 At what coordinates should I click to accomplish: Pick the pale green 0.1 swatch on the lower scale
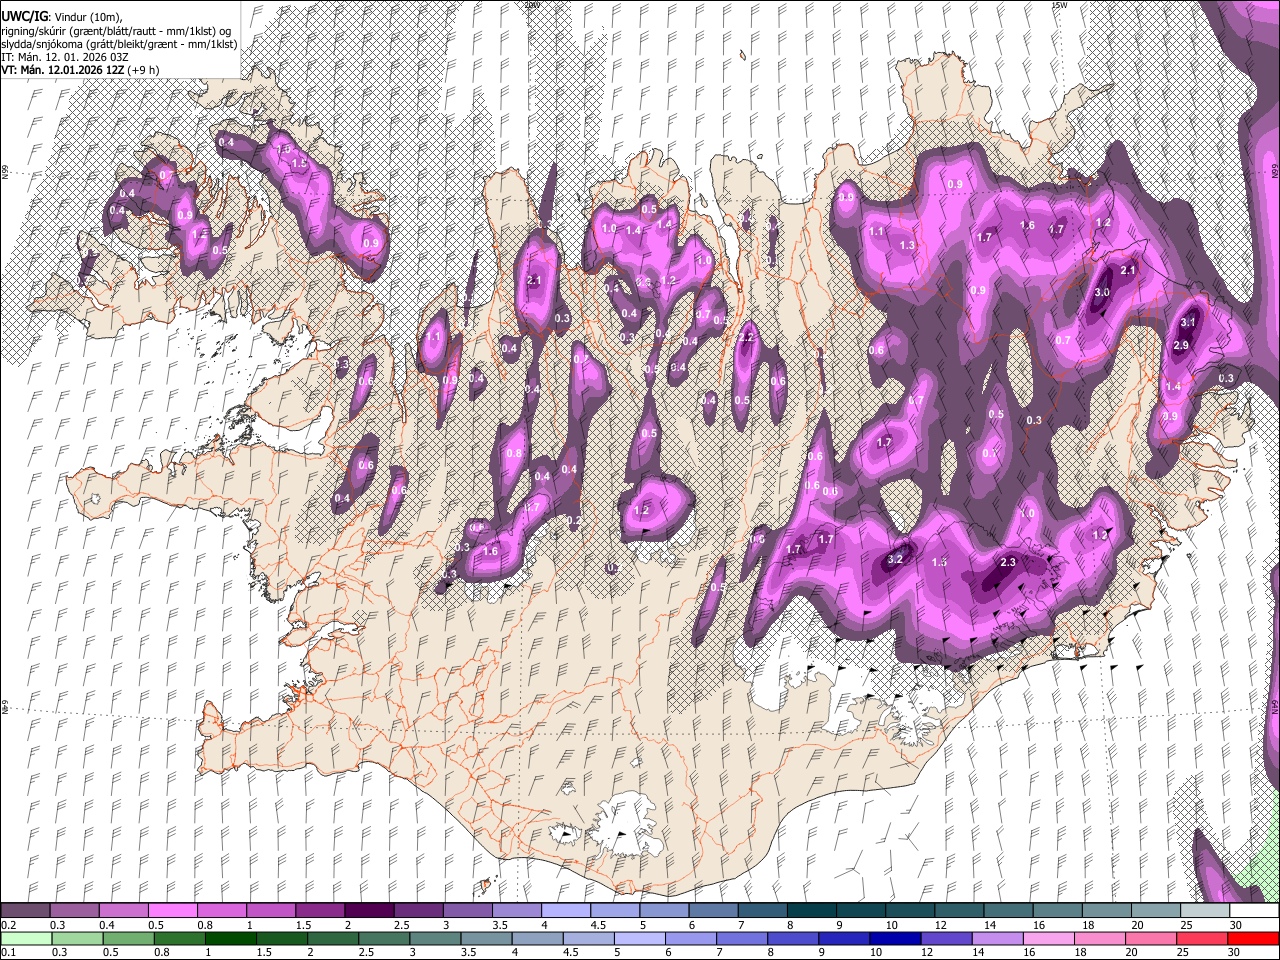[26, 939]
